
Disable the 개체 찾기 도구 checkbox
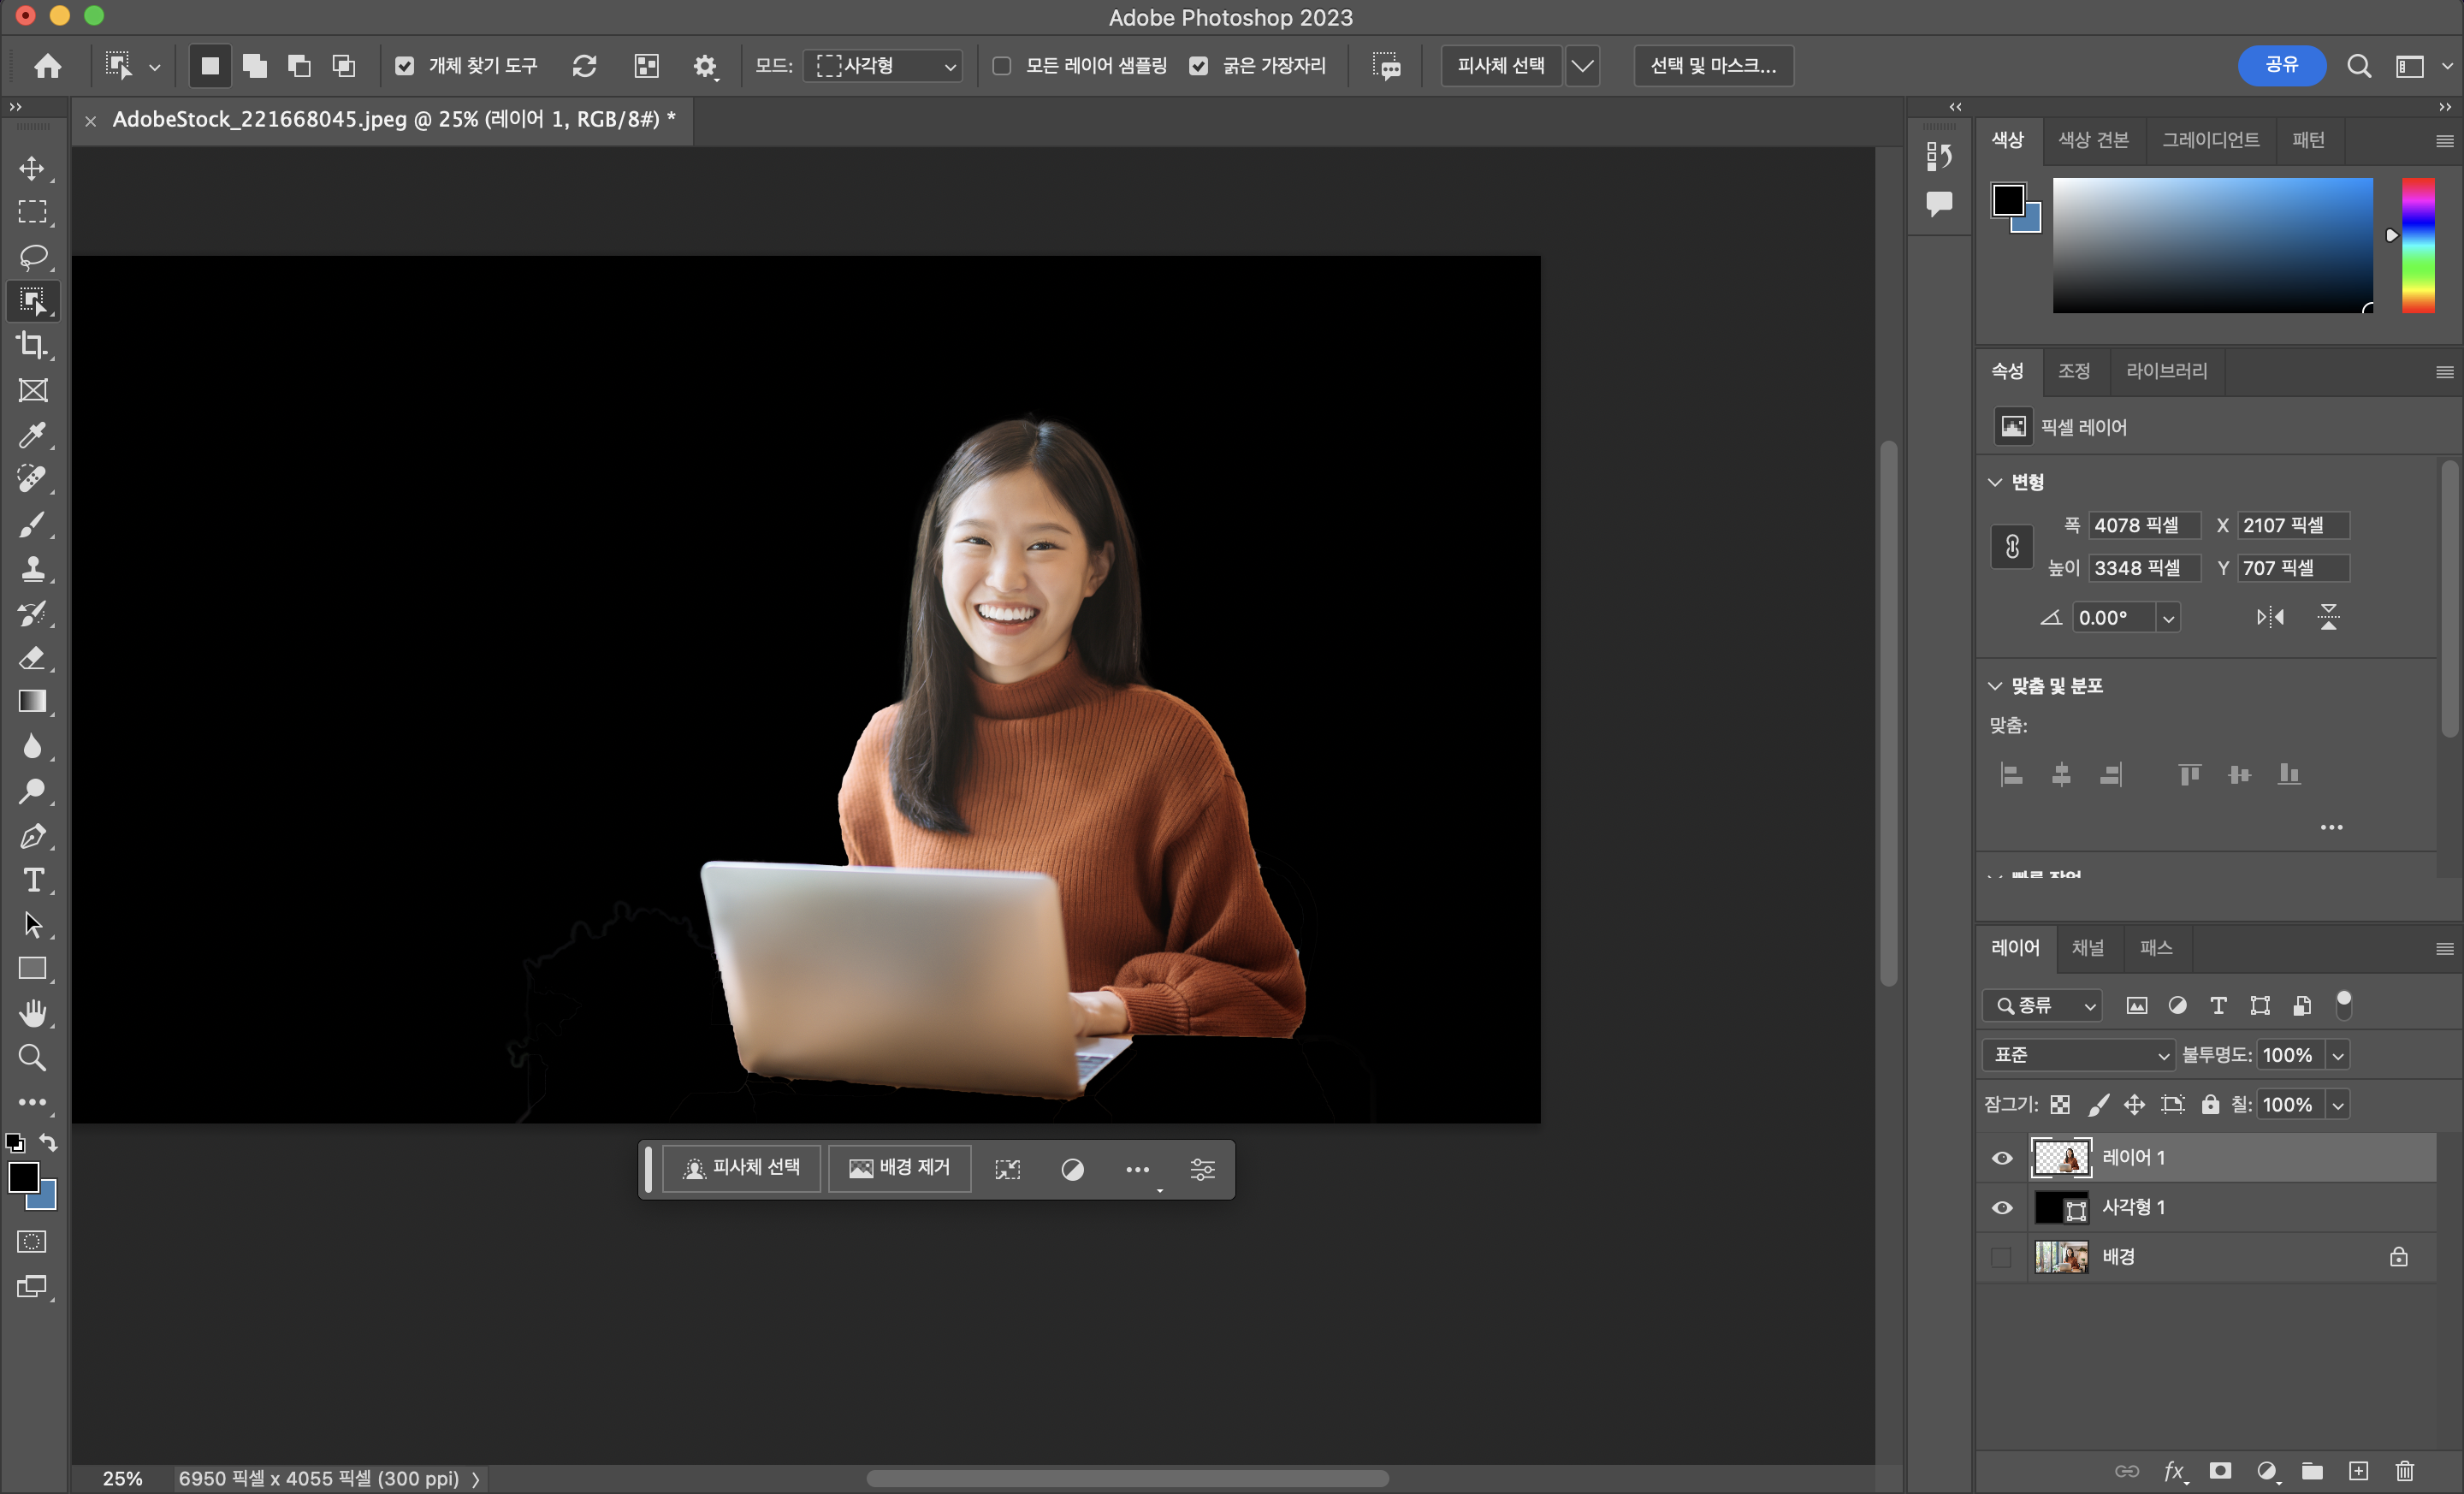coord(404,66)
